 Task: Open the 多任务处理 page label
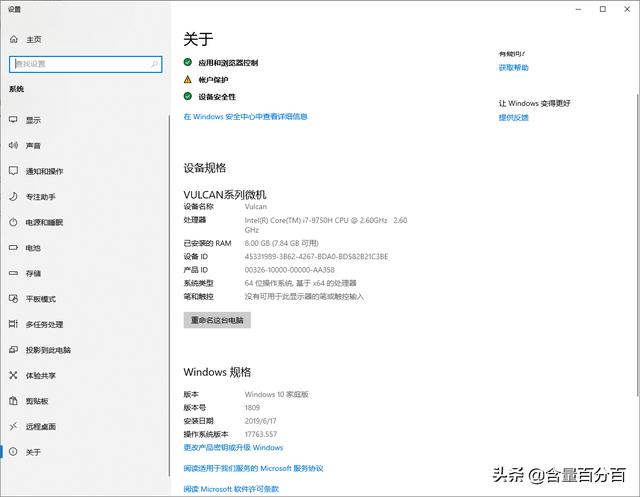[x=44, y=324]
